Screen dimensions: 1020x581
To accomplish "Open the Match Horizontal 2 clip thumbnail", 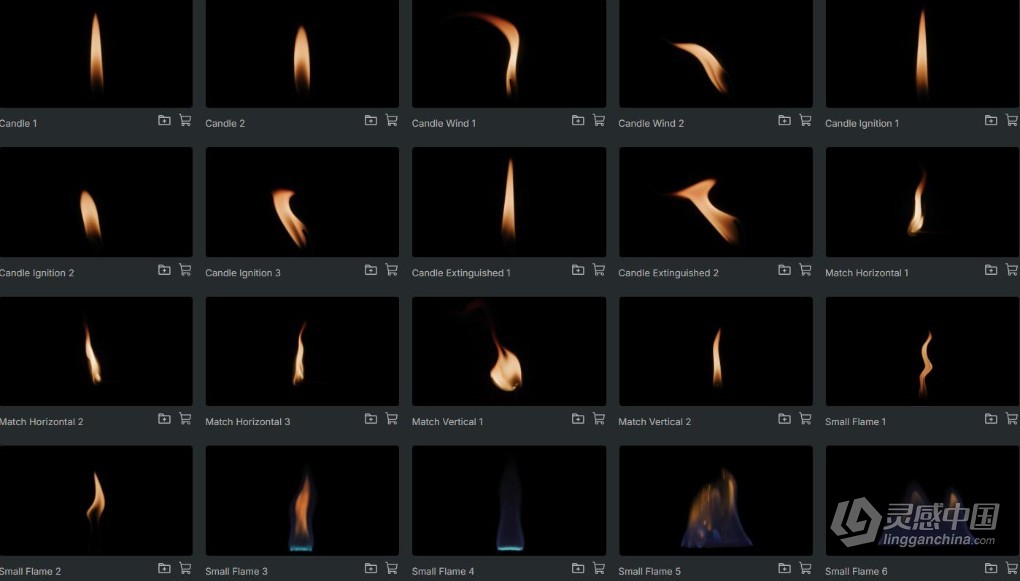I will pos(96,350).
